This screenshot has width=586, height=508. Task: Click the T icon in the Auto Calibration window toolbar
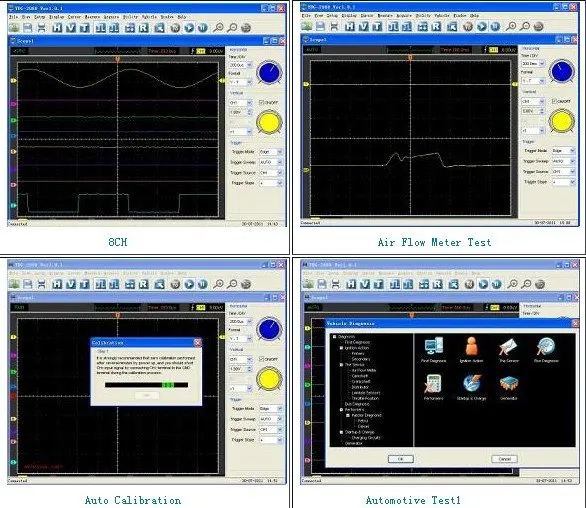(x=85, y=284)
